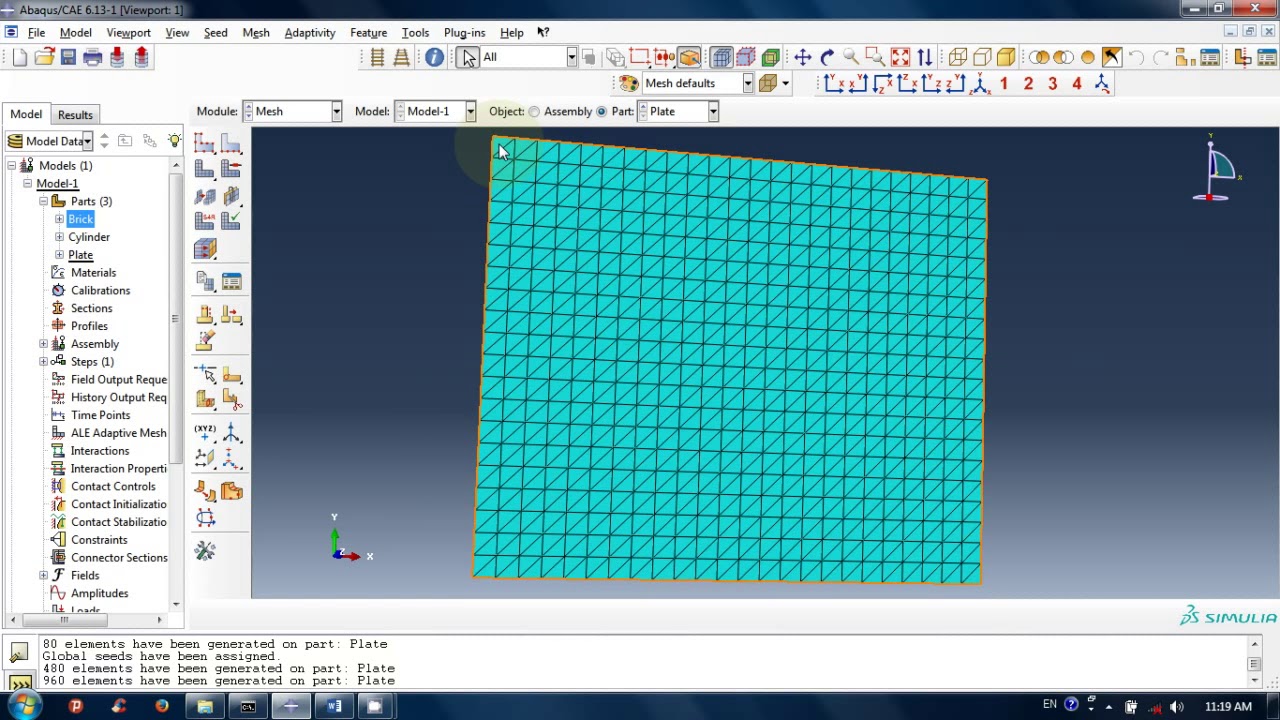Click the Cycle Views arrows icon
This screenshot has height=720, width=1280.
click(924, 57)
